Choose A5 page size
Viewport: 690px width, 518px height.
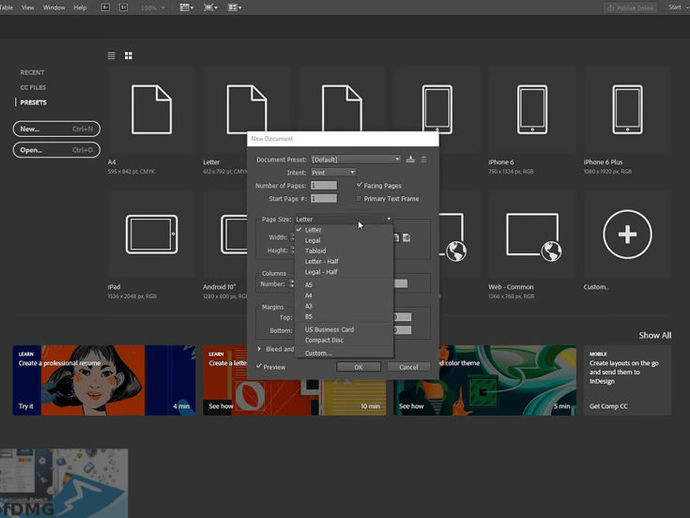[x=344, y=285]
